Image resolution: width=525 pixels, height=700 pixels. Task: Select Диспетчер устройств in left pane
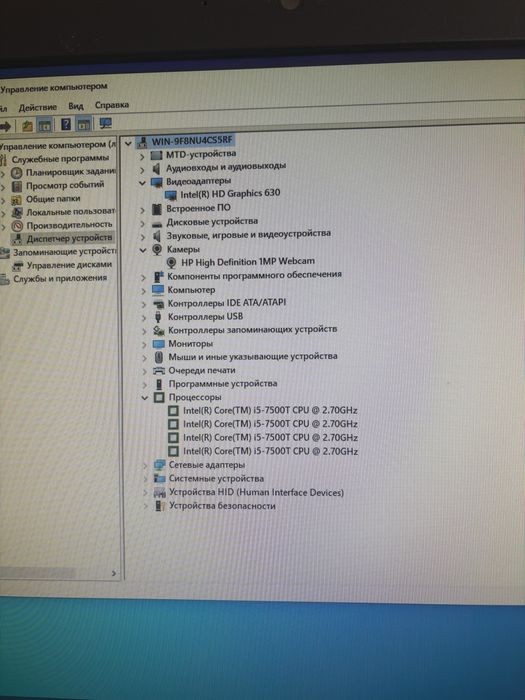69,238
